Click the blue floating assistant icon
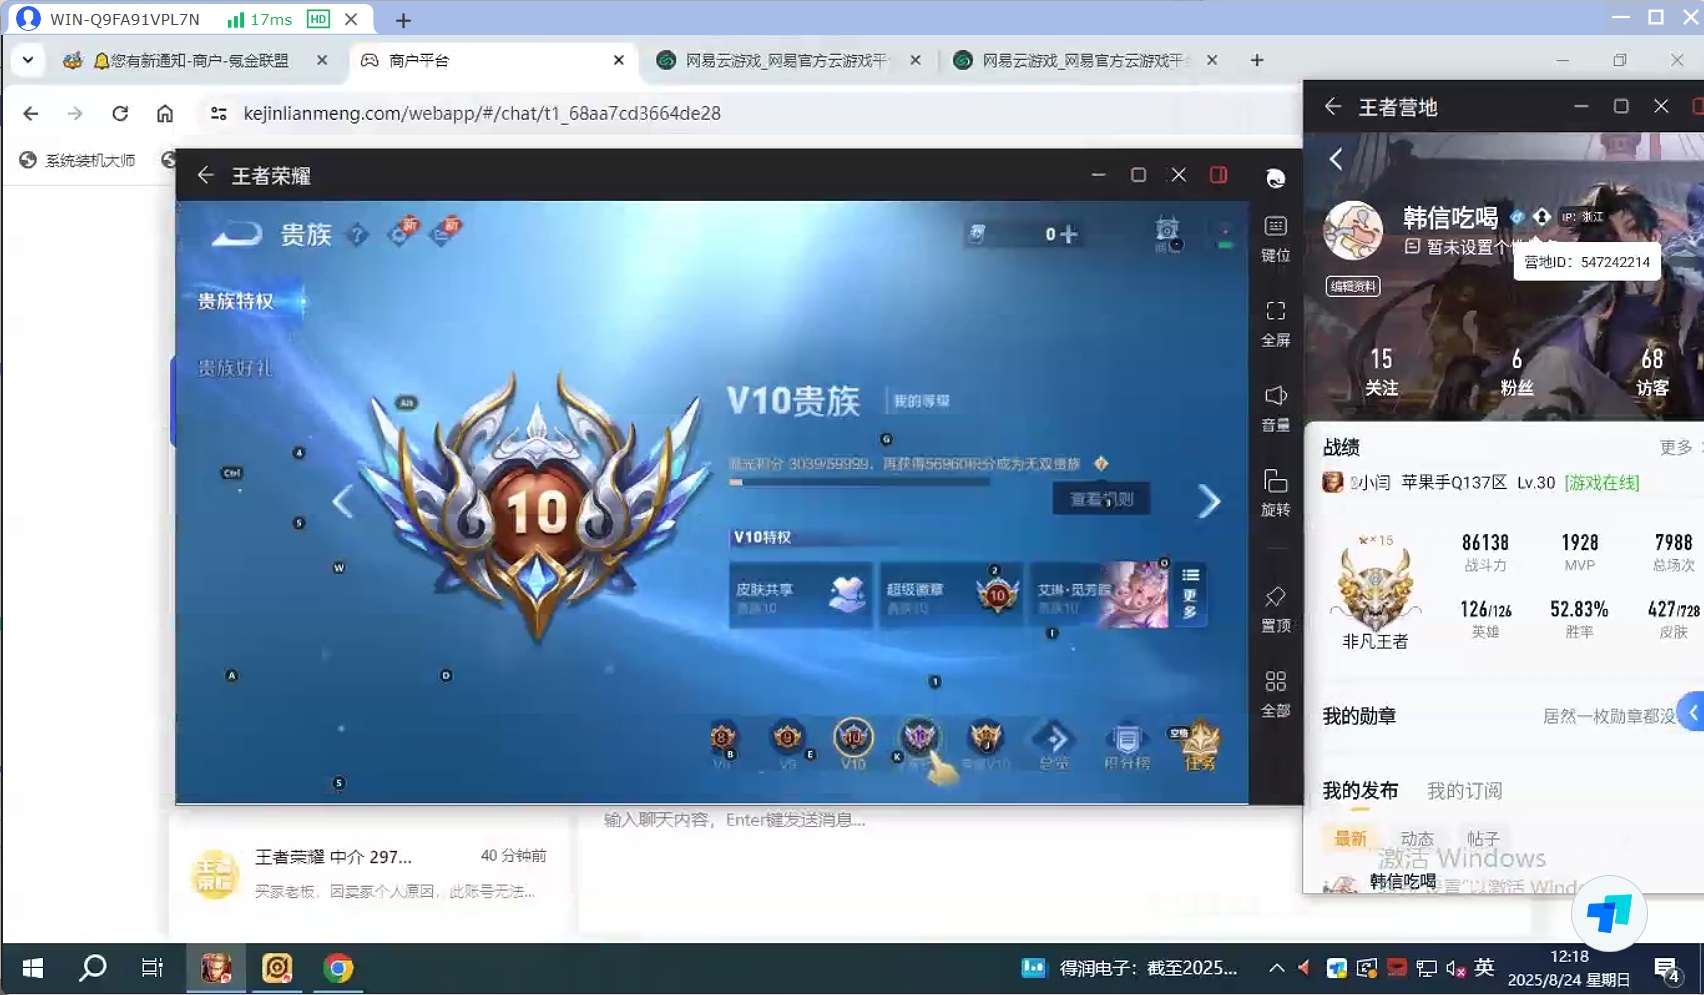1704x995 pixels. [1609, 914]
